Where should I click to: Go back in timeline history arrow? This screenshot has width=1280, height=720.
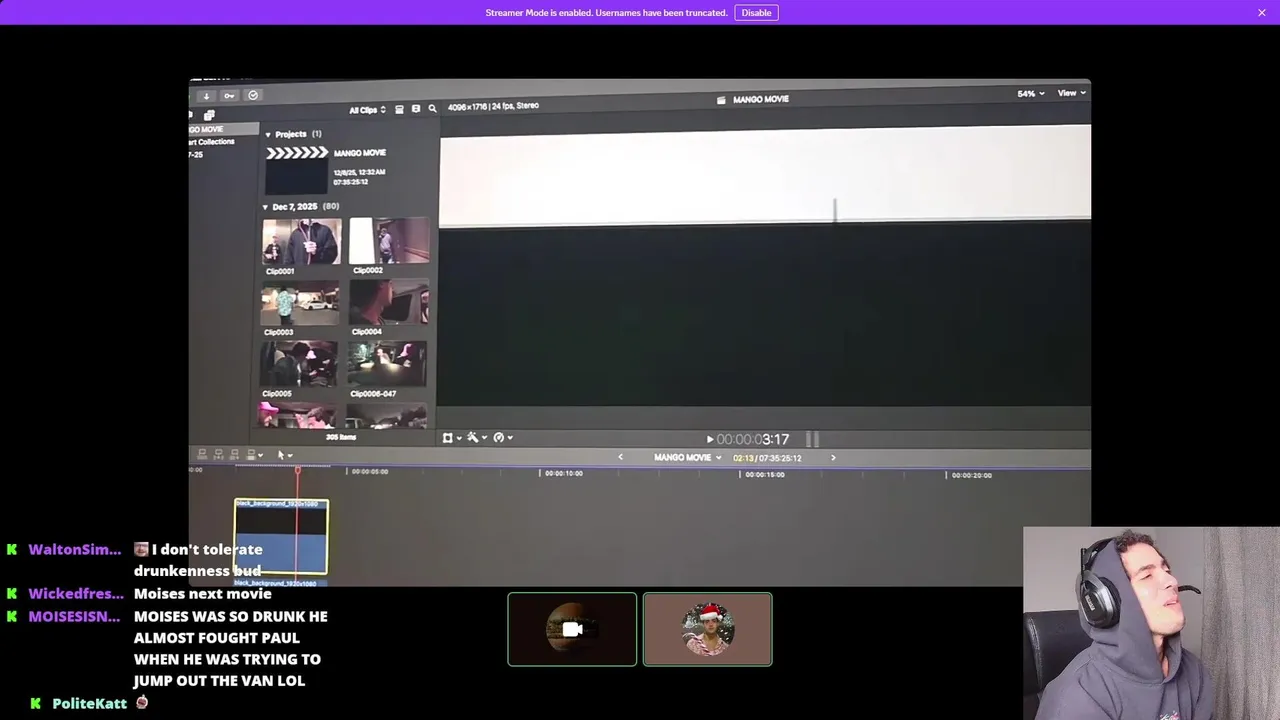pos(620,458)
